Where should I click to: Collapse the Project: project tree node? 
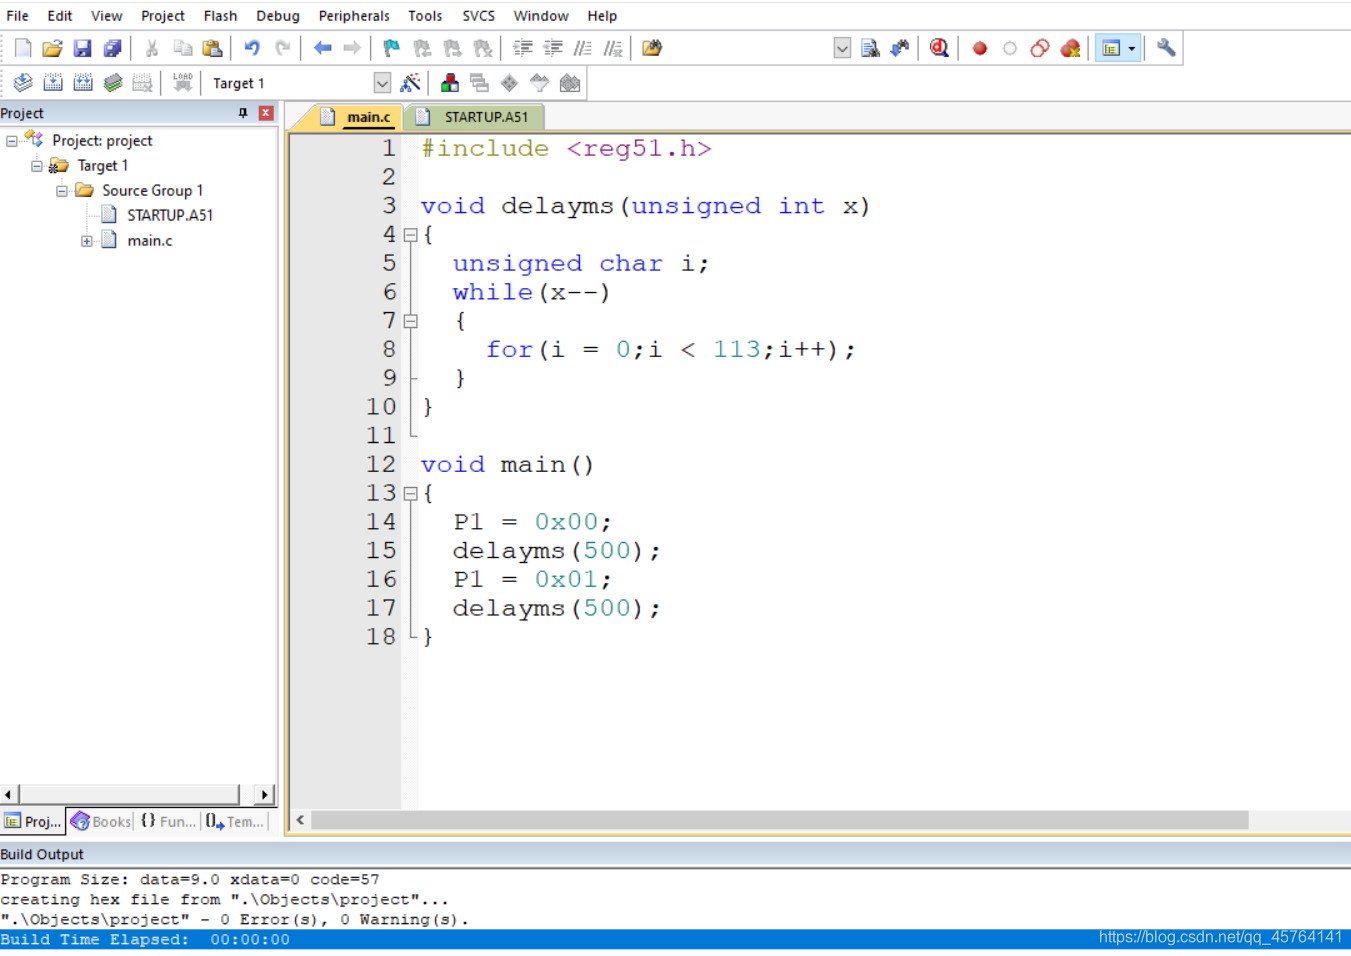(12, 141)
